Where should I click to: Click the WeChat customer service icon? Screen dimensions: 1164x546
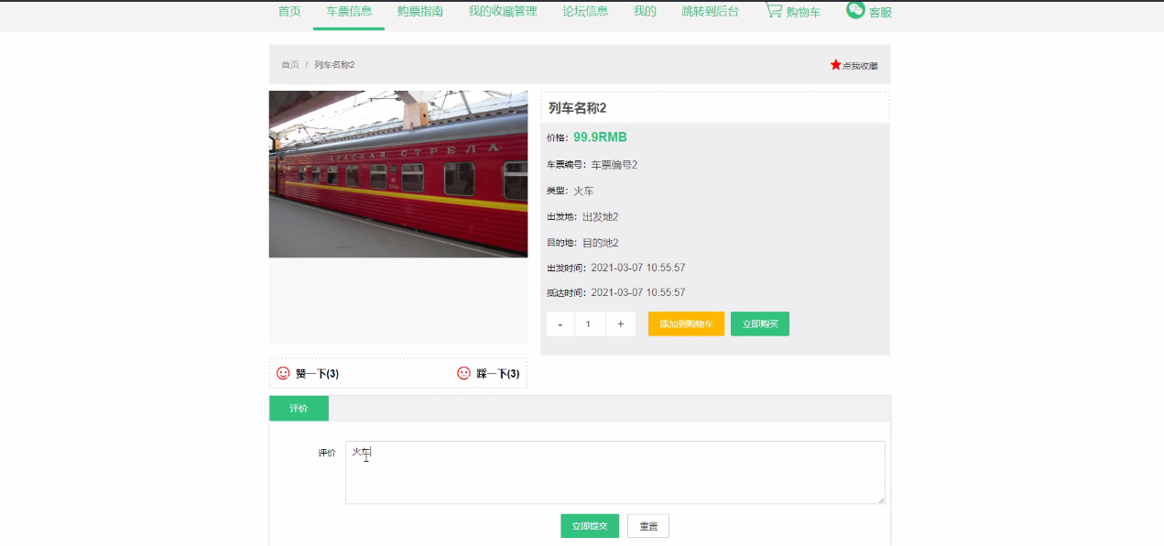(x=855, y=10)
